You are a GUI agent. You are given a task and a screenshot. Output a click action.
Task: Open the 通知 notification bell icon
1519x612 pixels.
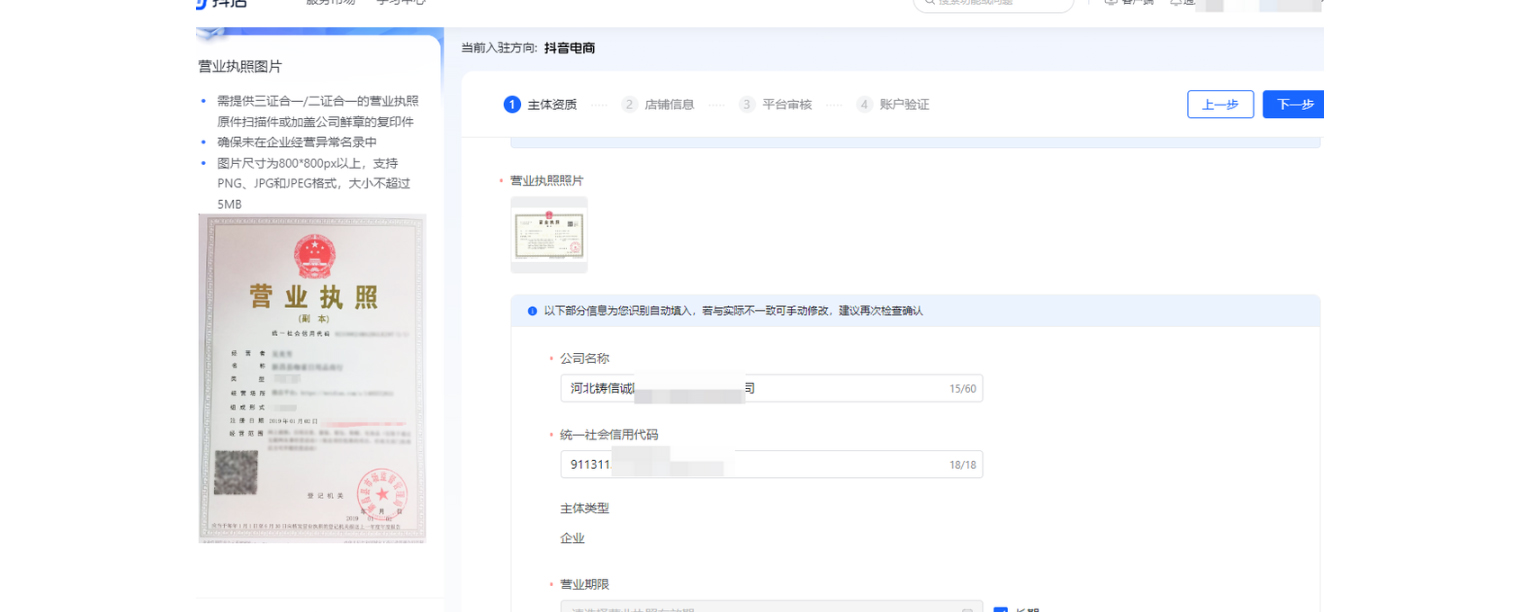click(1178, 4)
